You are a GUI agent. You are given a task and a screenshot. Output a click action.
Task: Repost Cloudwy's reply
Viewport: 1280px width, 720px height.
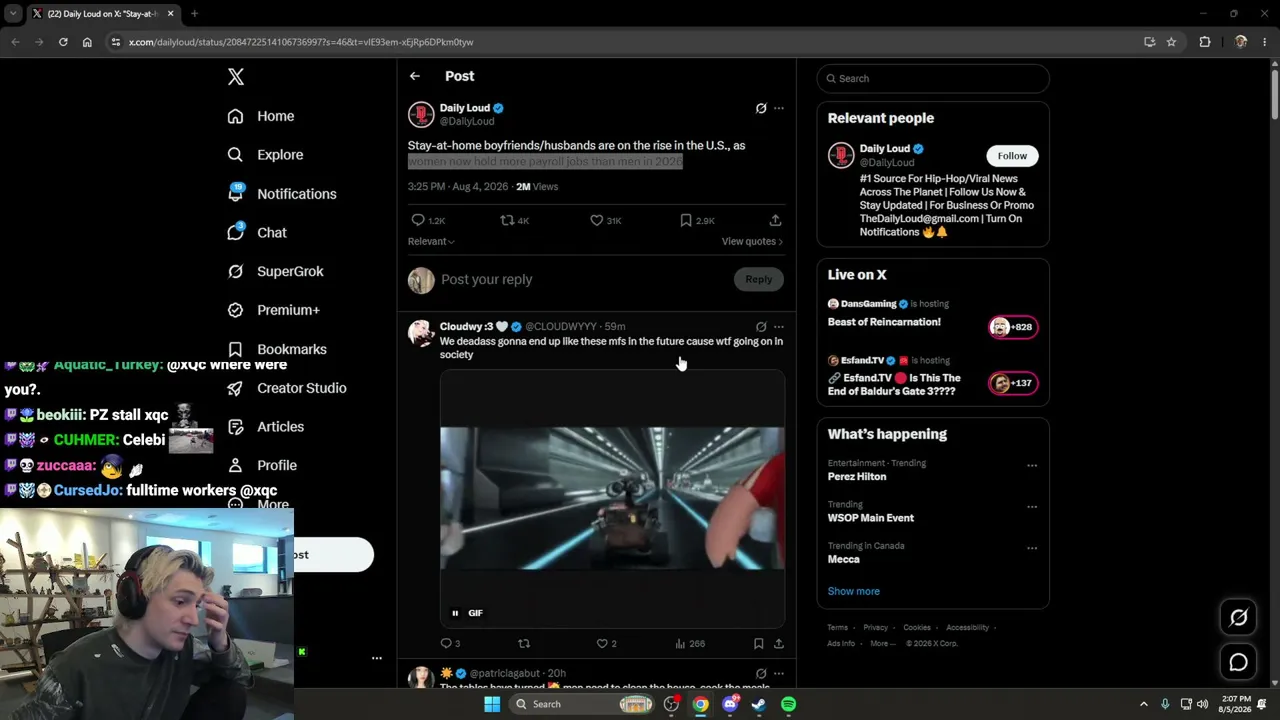click(x=524, y=643)
